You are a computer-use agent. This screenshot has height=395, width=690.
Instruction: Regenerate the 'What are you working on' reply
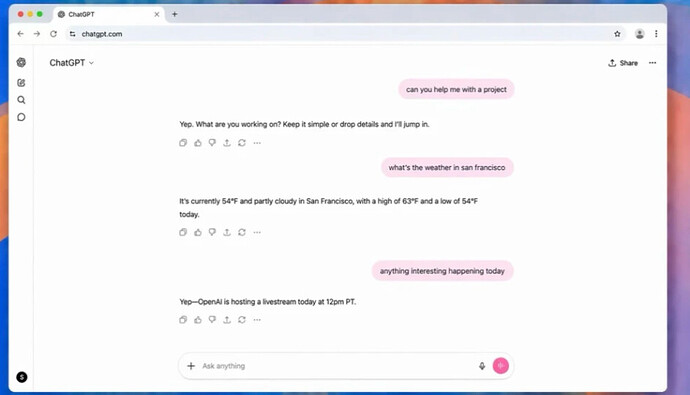pos(242,143)
